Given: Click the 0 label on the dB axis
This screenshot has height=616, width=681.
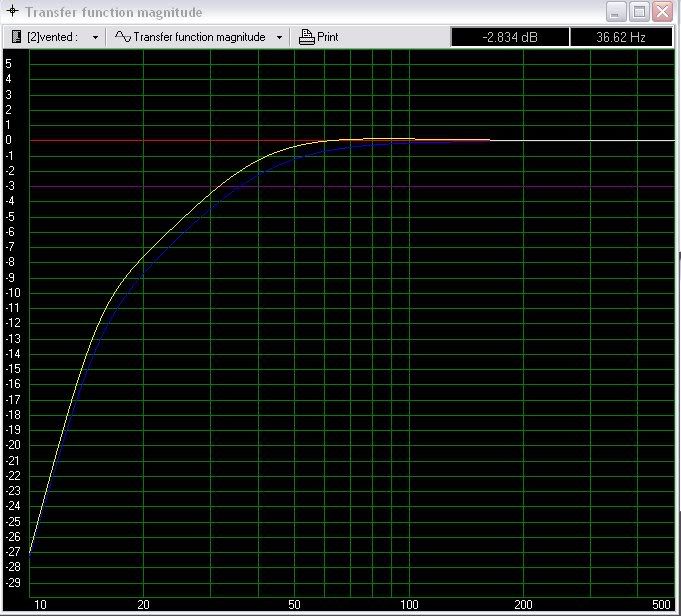Looking at the screenshot, I should pyautogui.click(x=8, y=140).
